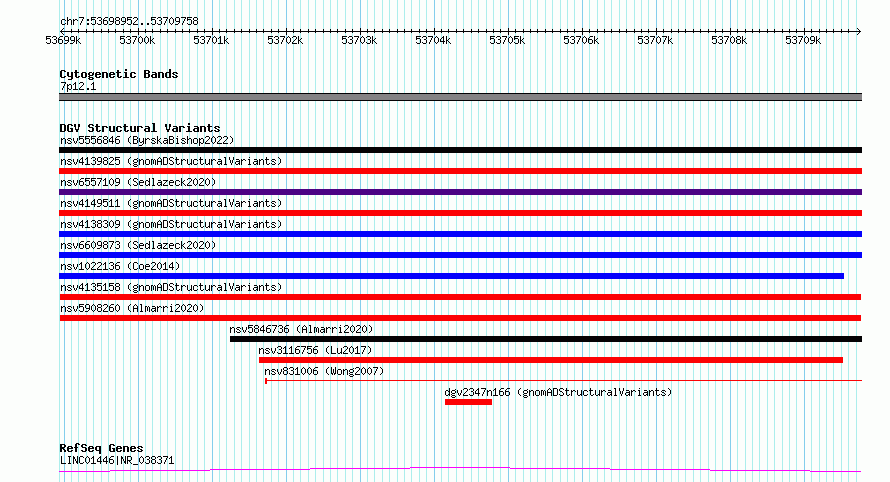
Task: Click the 53709k ruler tick label
Action: tap(803, 40)
